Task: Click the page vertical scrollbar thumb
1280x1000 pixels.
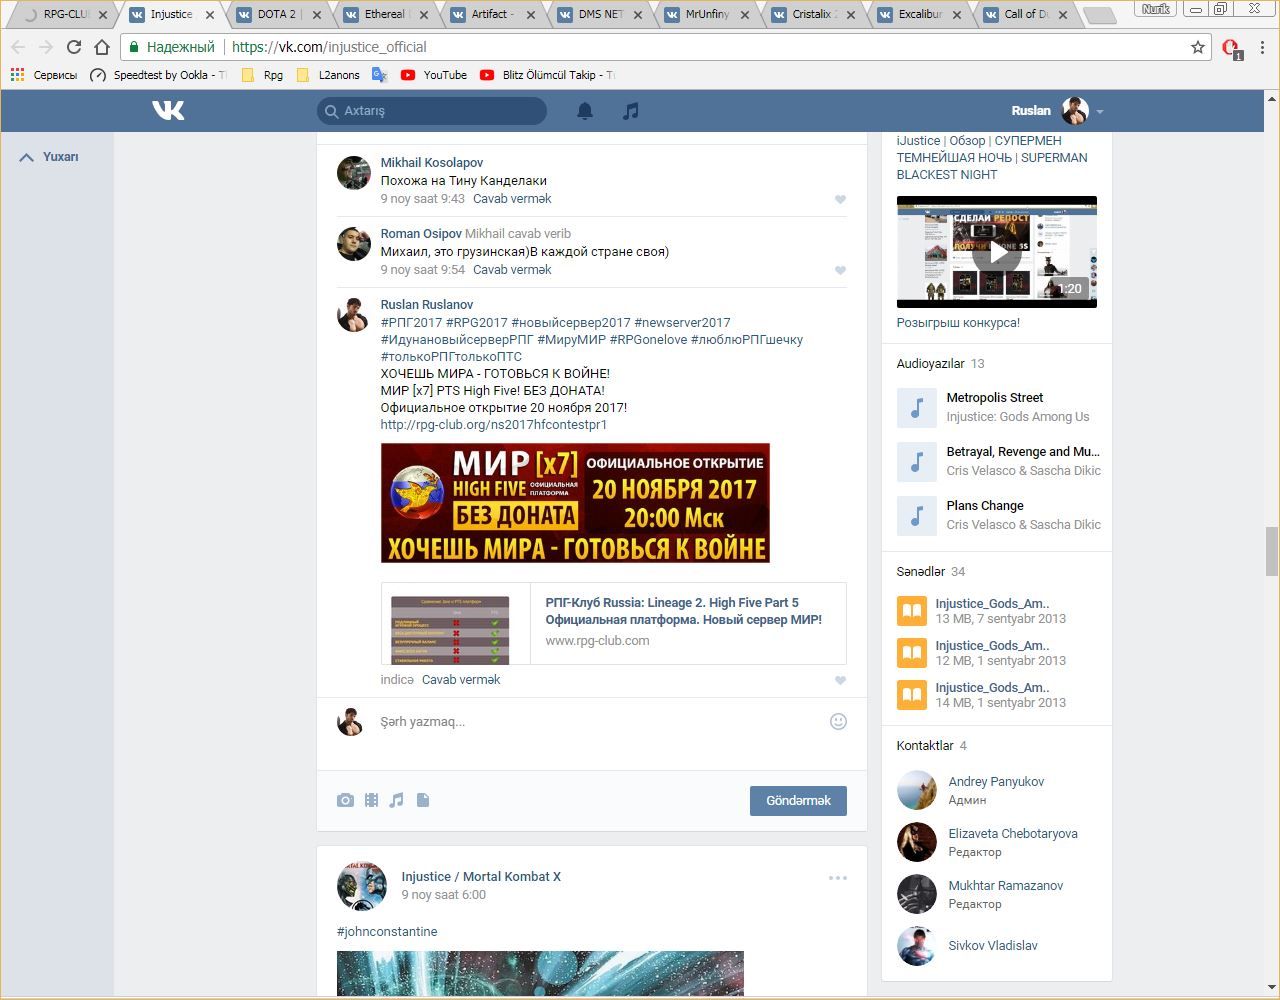Action: click(x=1272, y=551)
